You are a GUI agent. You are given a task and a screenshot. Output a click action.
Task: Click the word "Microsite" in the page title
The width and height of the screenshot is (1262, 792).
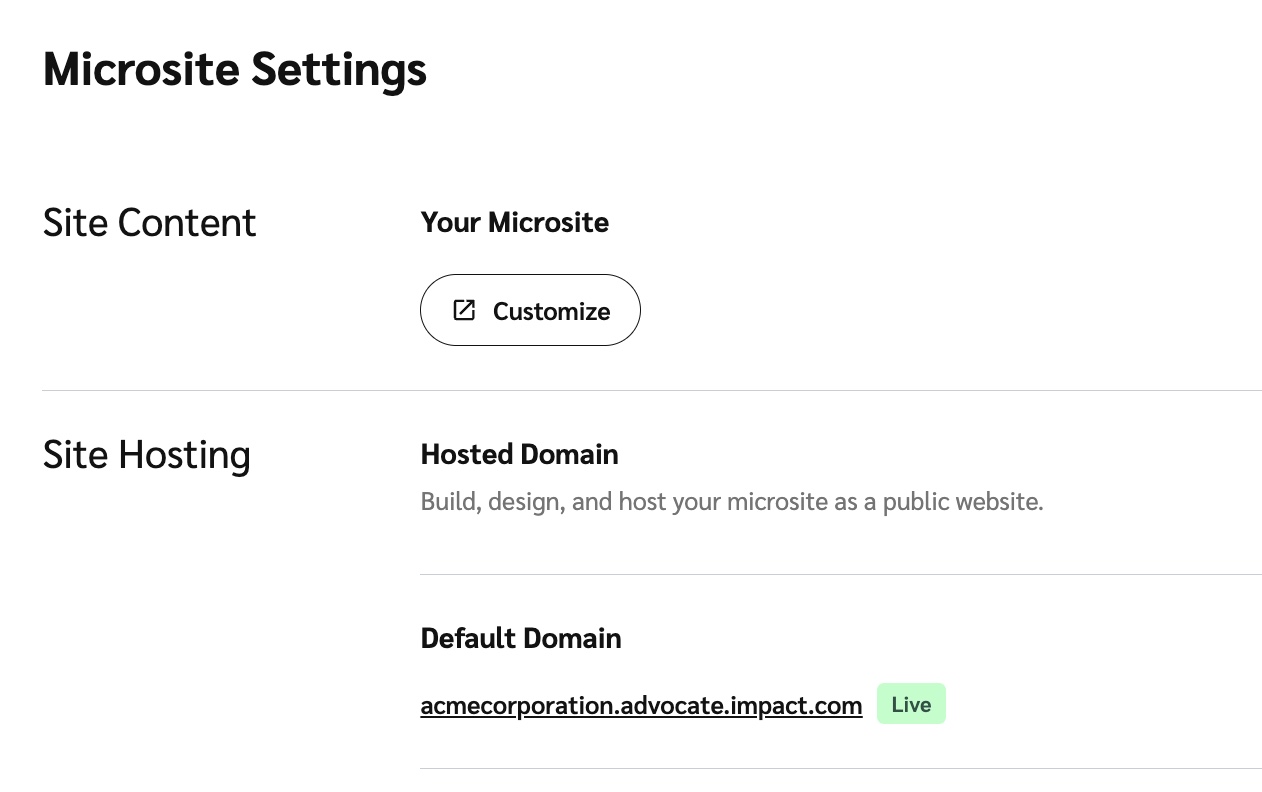(x=141, y=70)
